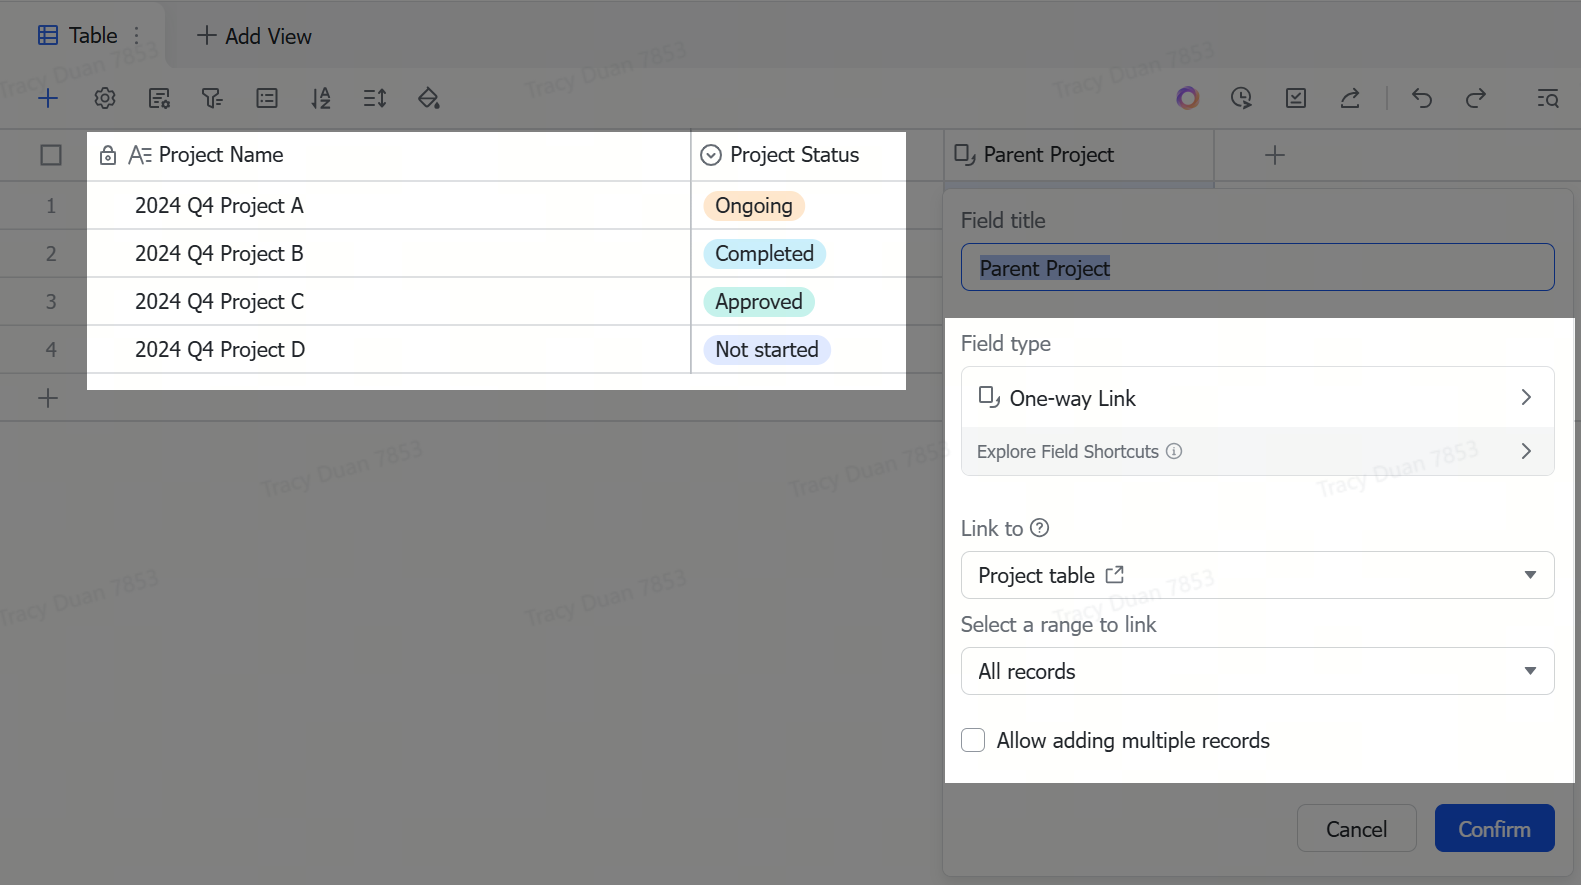
Task: Open the All records range dropdown
Action: tap(1257, 671)
